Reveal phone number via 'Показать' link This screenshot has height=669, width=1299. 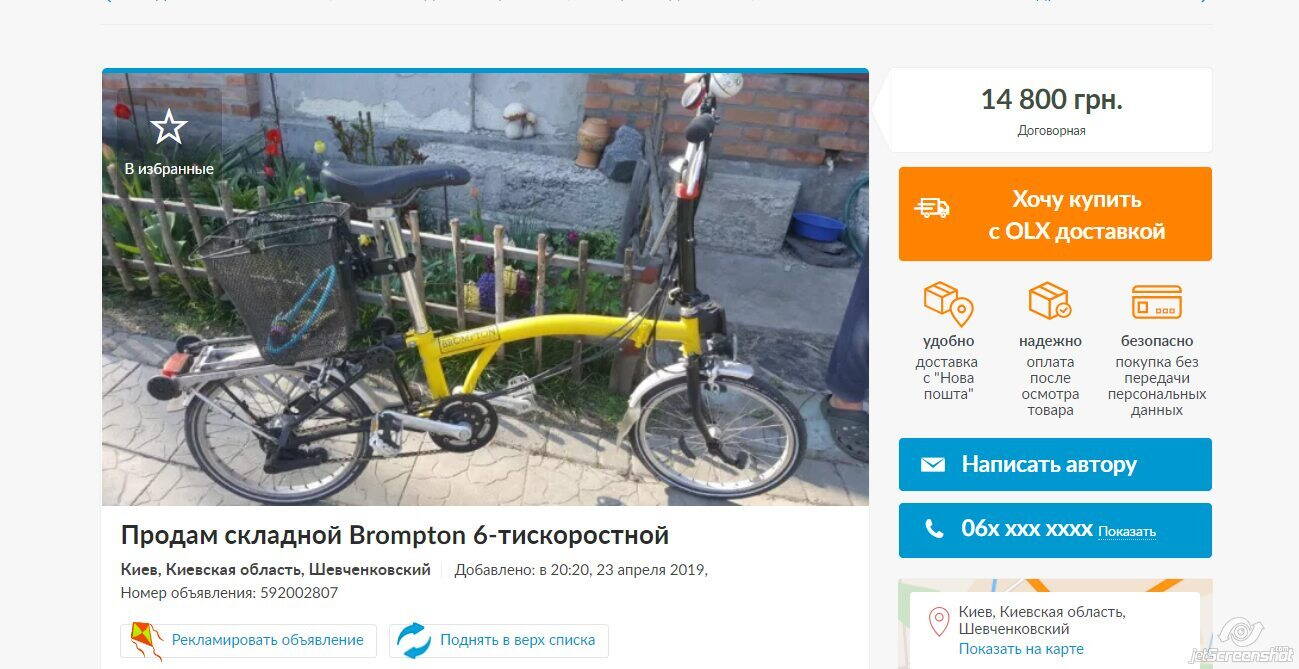1127,532
